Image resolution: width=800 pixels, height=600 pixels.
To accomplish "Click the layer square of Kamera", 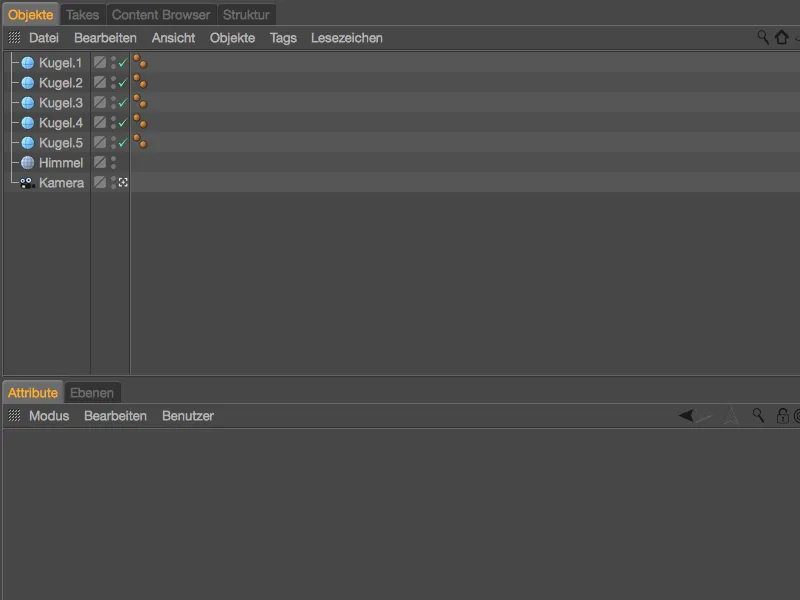I will 100,182.
